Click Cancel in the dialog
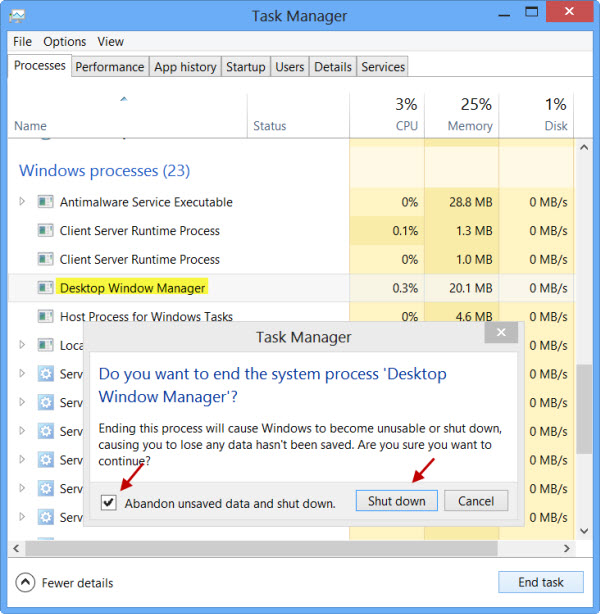This screenshot has height=614, width=600. click(476, 501)
